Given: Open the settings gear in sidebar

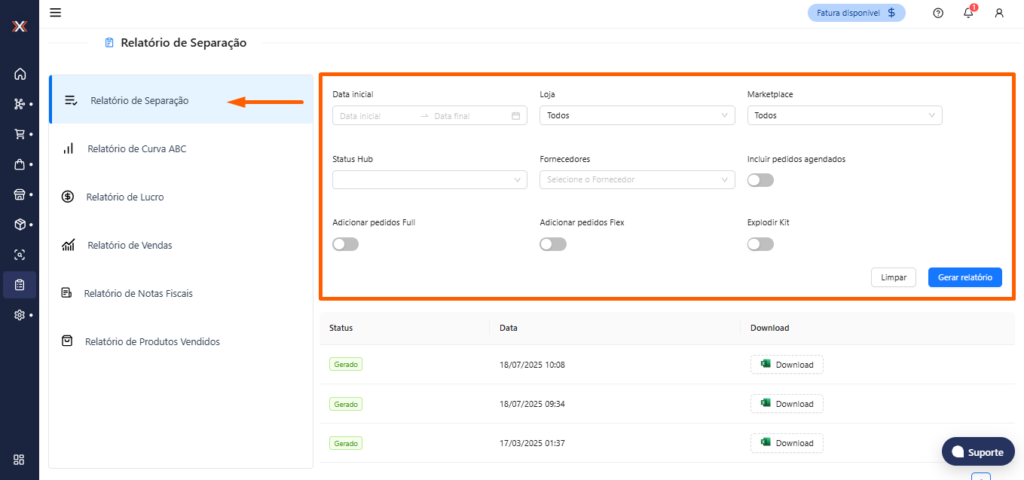Looking at the screenshot, I should [19, 314].
